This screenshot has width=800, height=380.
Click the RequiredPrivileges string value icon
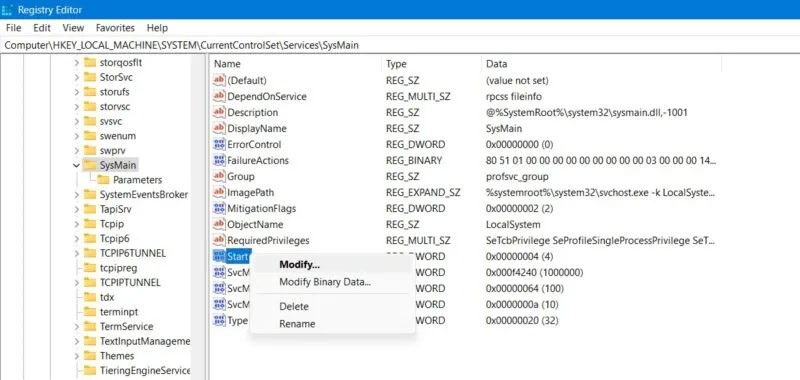219,240
